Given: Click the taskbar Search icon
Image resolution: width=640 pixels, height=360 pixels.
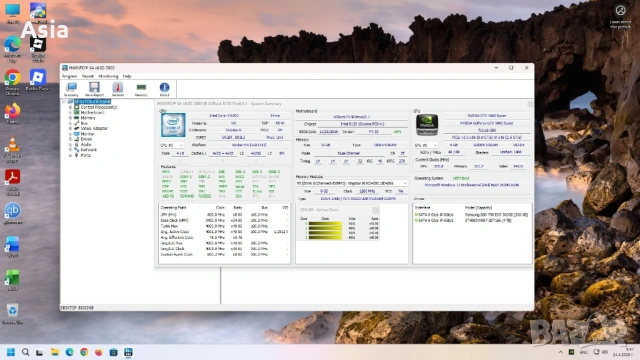Looking at the screenshot, I should pyautogui.click(x=25, y=352).
